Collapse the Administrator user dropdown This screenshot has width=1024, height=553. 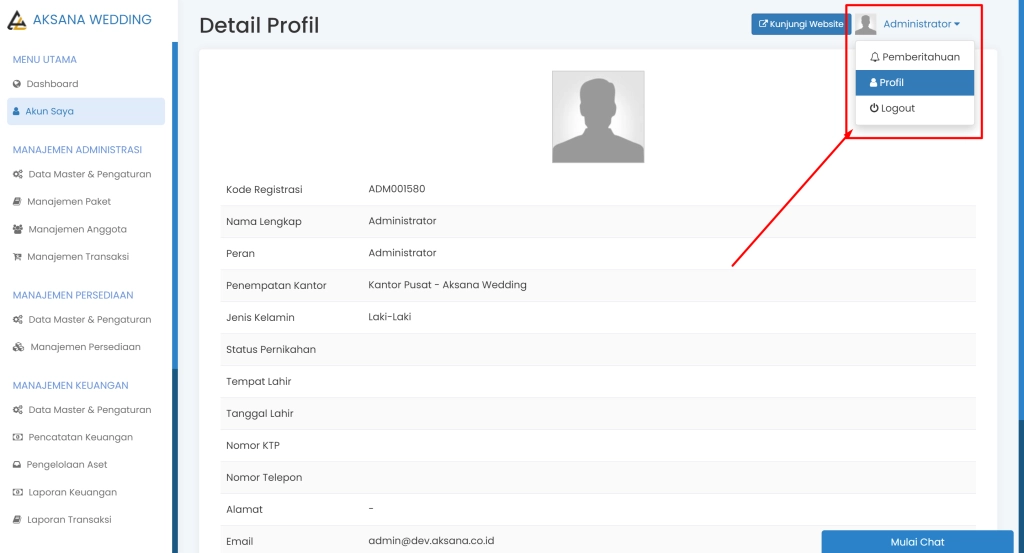point(920,24)
